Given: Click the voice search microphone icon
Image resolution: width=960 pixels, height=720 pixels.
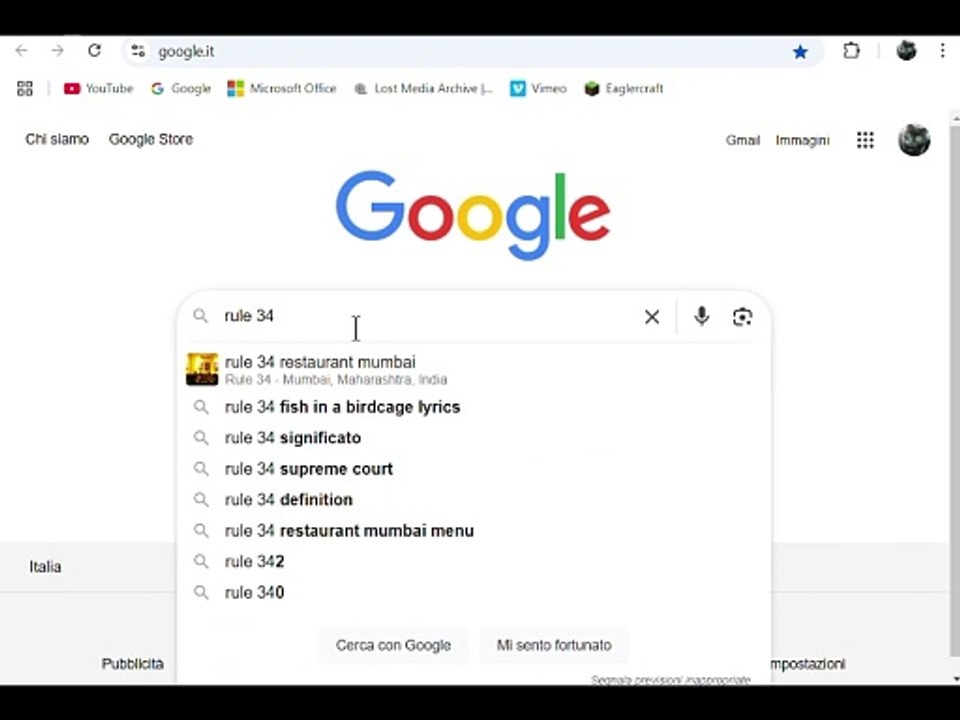Looking at the screenshot, I should 702,317.
